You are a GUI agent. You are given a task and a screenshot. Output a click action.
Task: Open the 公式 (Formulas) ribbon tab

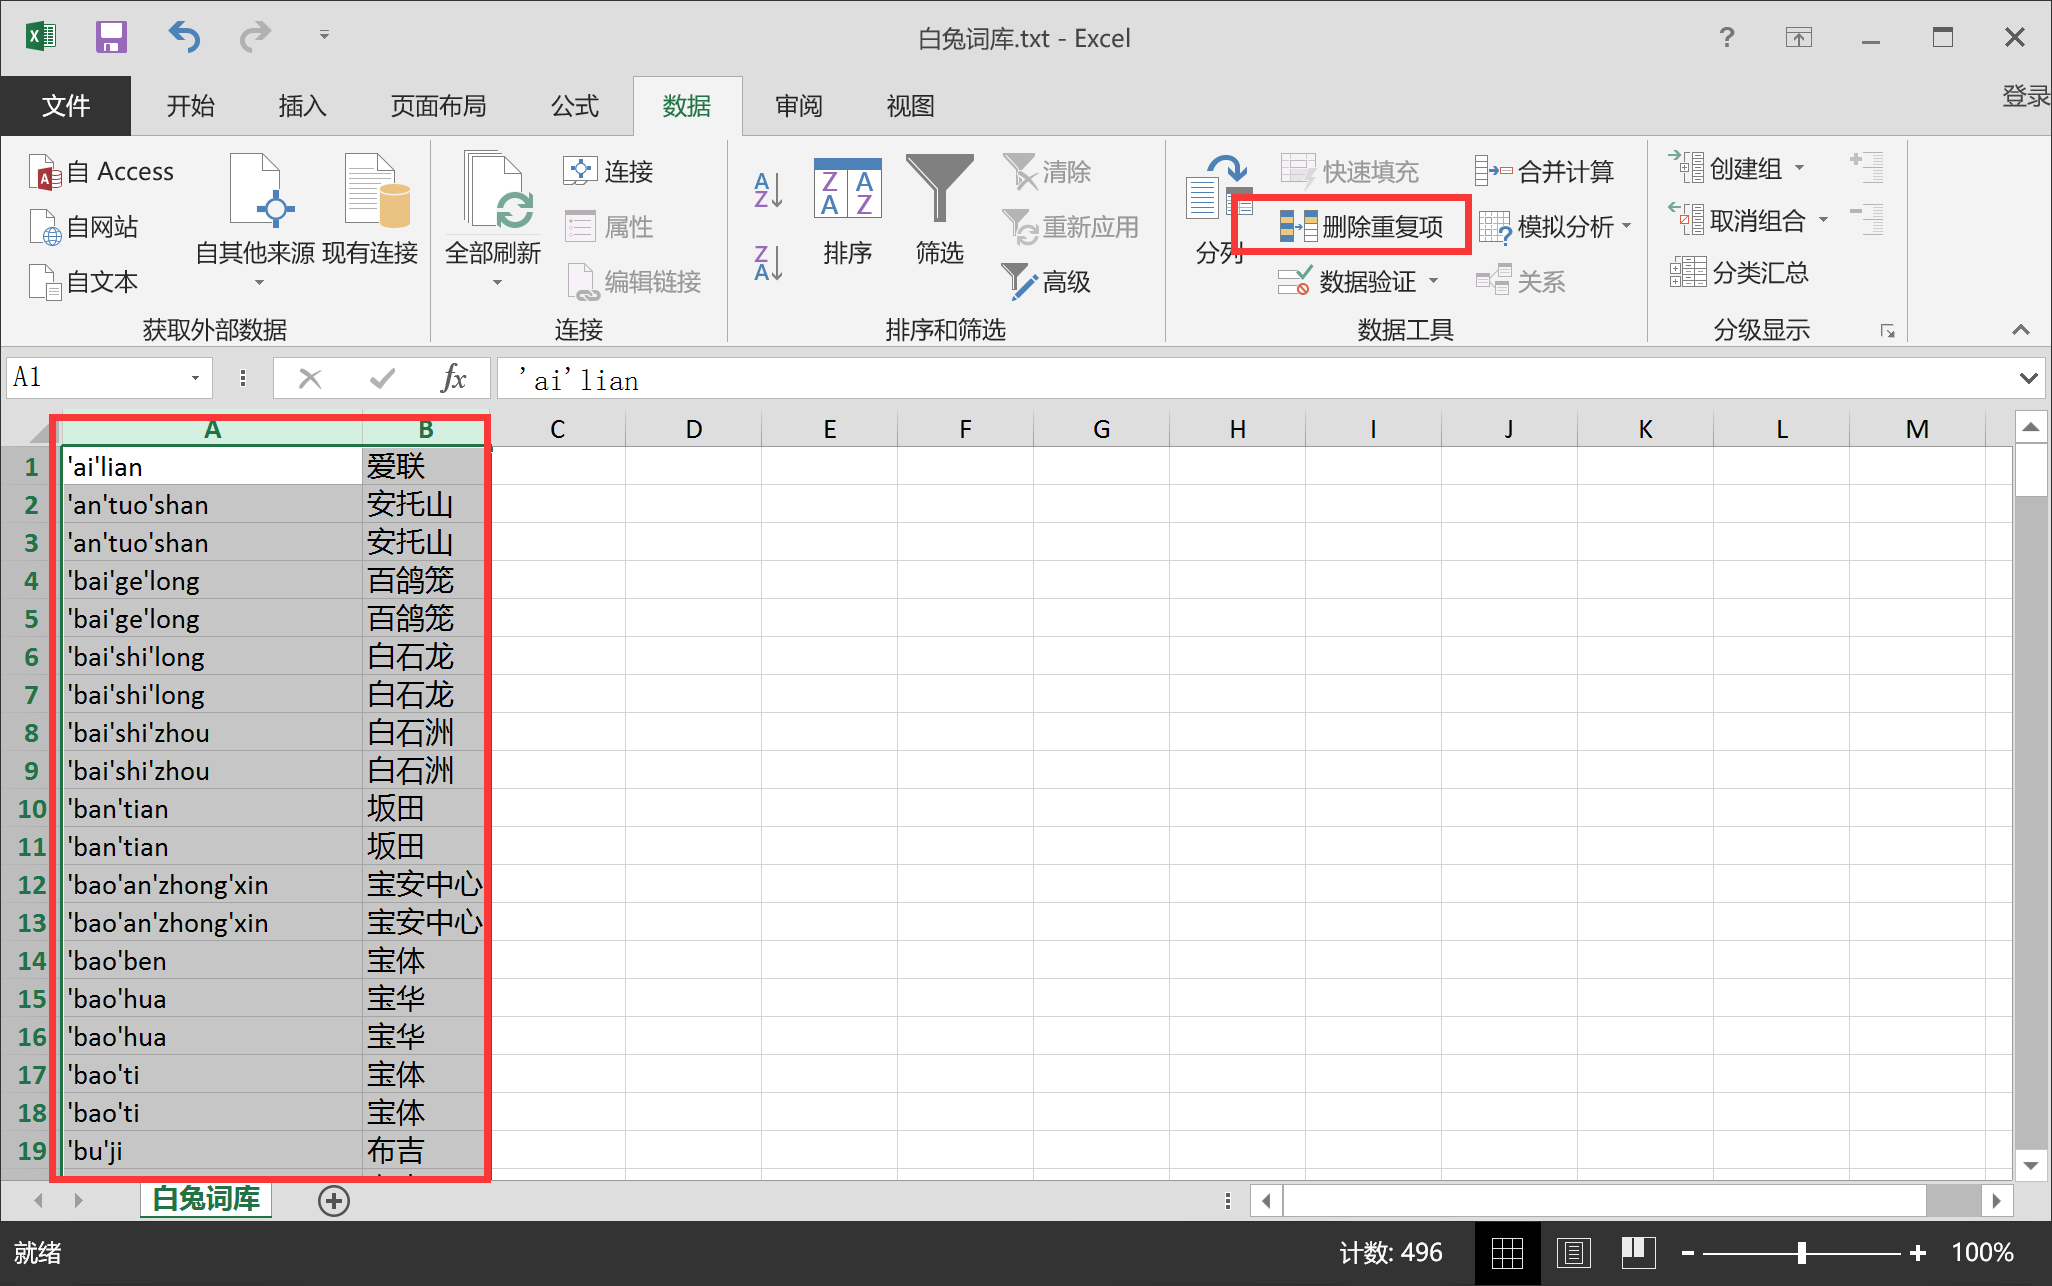click(x=574, y=106)
